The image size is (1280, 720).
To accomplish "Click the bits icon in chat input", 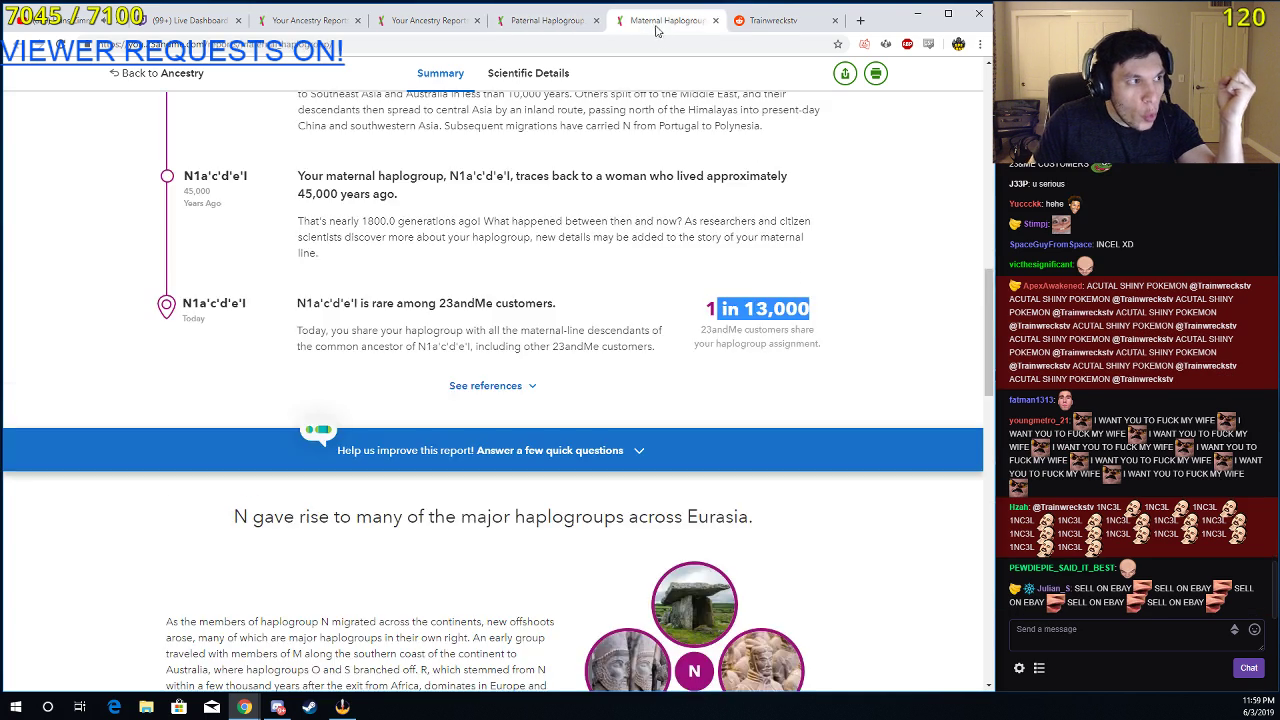I will point(1234,629).
